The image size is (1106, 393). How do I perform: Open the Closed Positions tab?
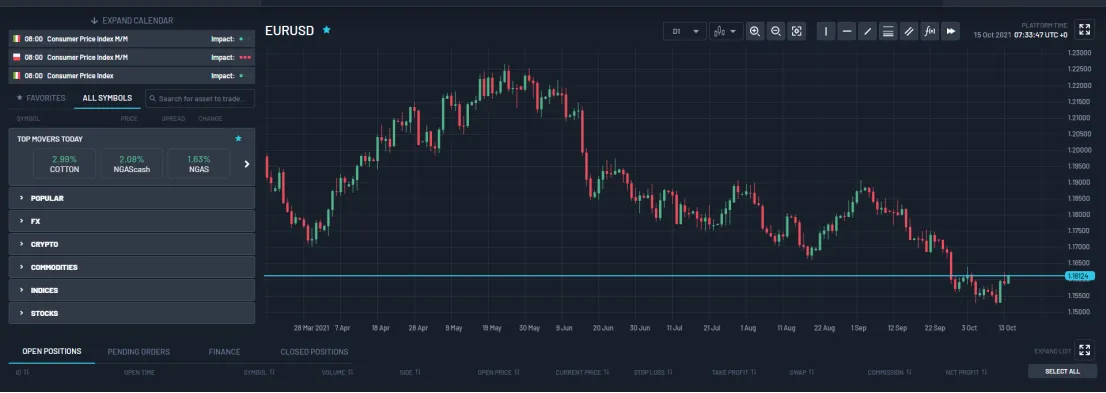[314, 351]
